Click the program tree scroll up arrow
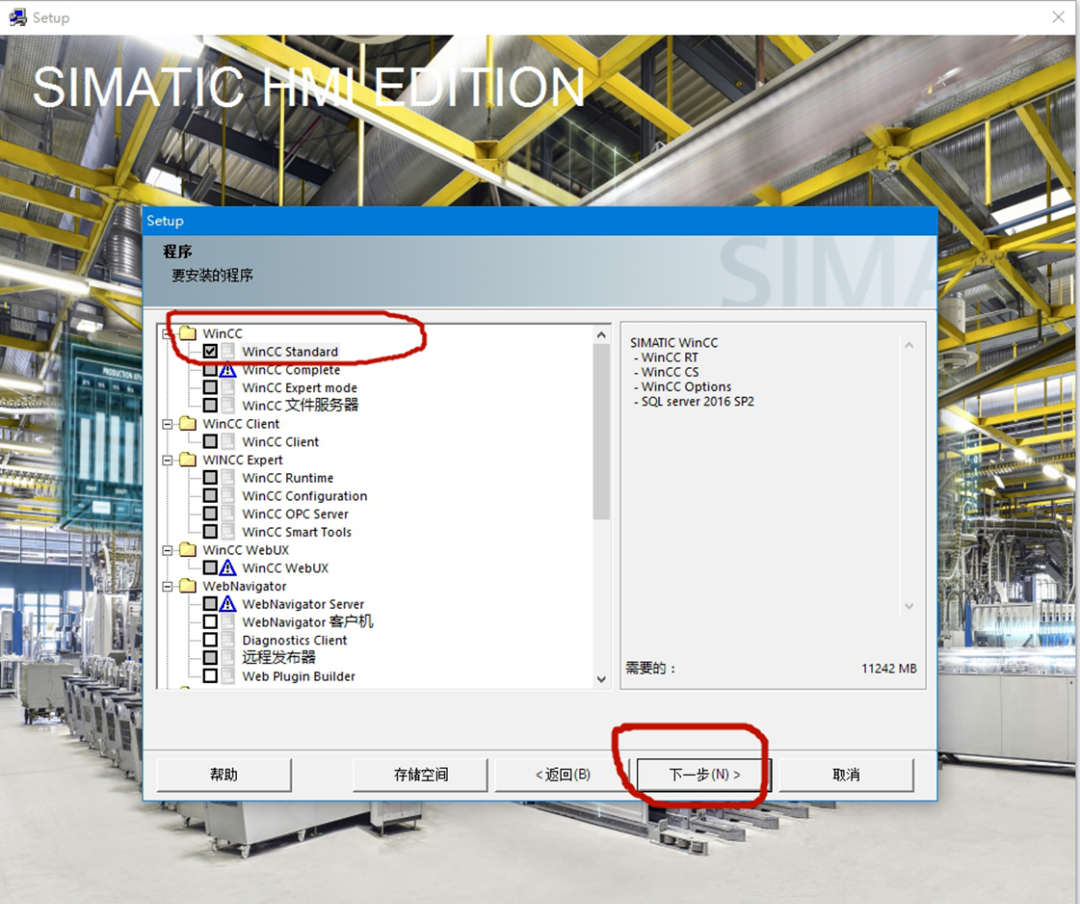 tap(601, 335)
